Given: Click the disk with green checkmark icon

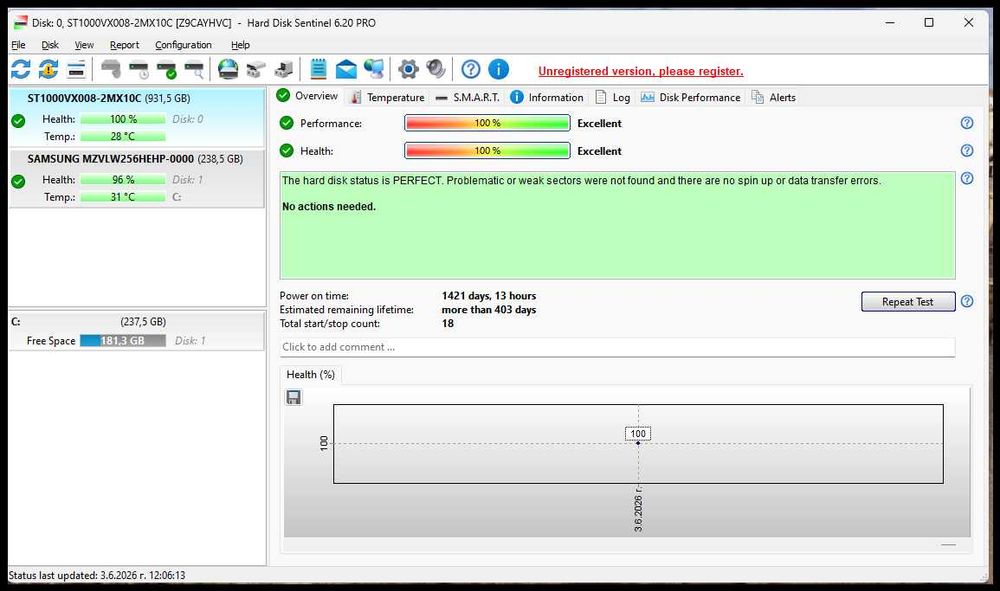Looking at the screenshot, I should coord(166,69).
